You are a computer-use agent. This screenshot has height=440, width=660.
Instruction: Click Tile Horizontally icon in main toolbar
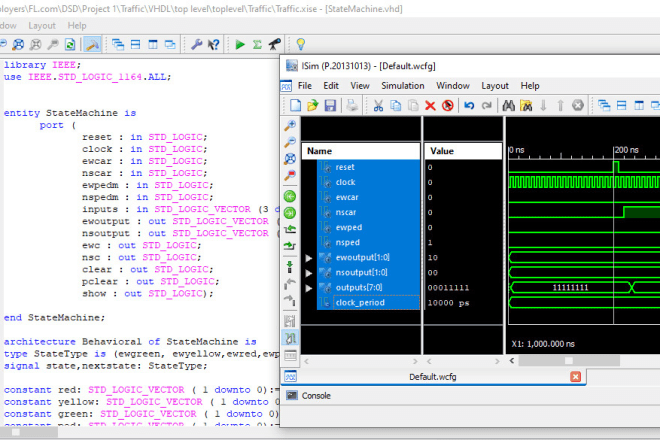[x=136, y=44]
